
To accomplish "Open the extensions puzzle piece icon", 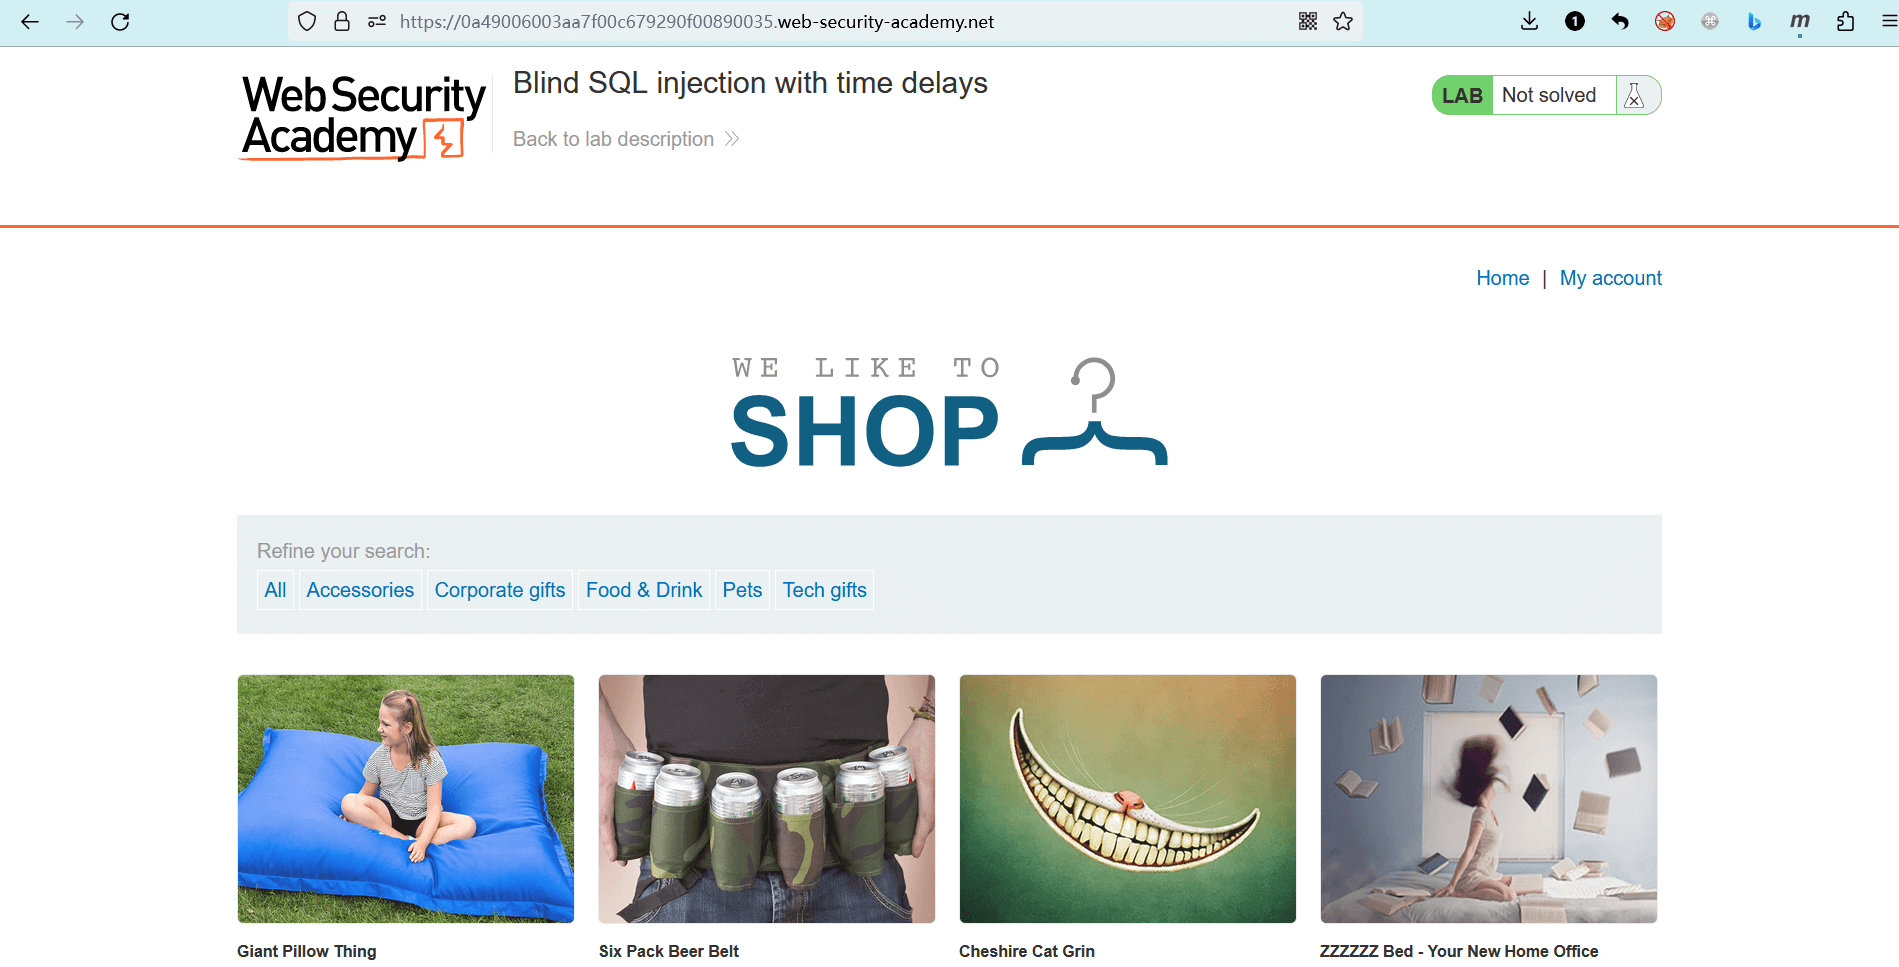I will coord(1845,22).
